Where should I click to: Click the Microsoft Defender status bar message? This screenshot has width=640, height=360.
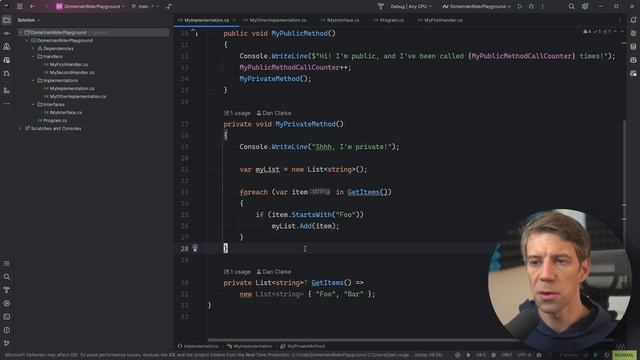pyautogui.click(x=224, y=355)
